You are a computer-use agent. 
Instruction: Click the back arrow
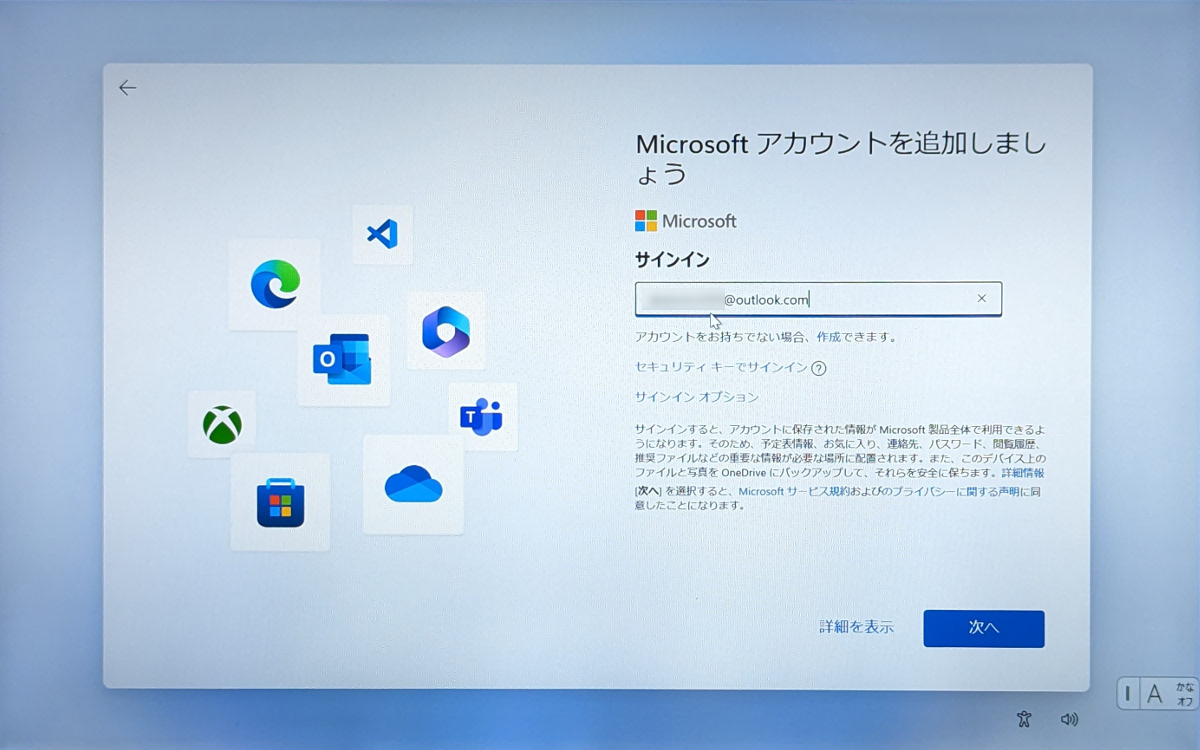tap(128, 87)
